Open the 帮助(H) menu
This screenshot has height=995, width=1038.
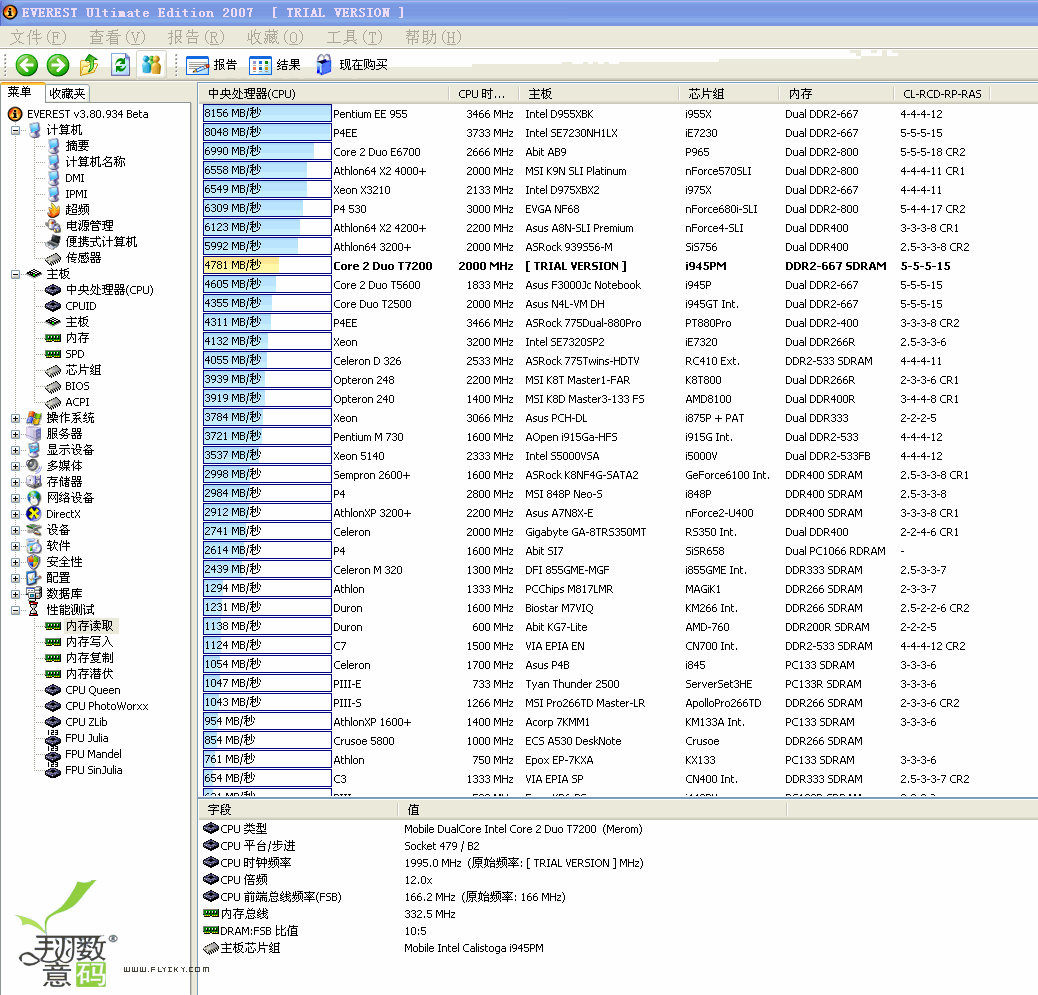tap(434, 37)
